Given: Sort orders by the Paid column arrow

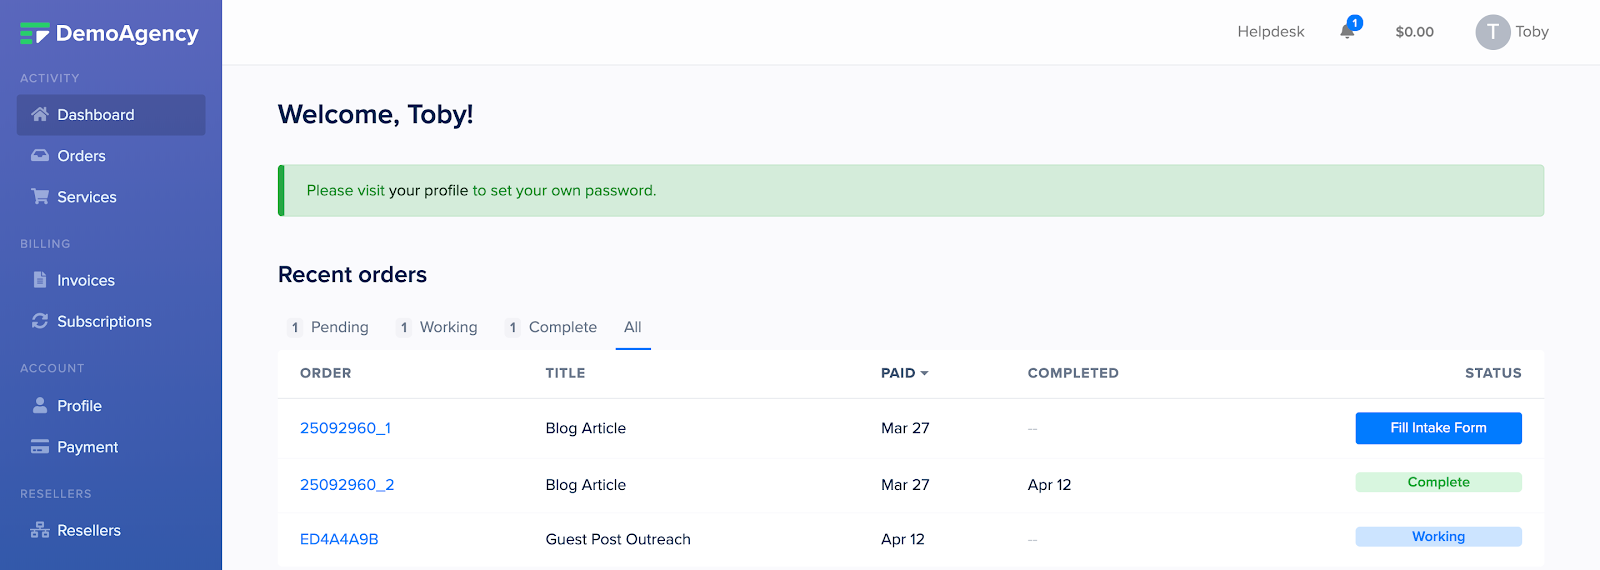Looking at the screenshot, I should pyautogui.click(x=924, y=373).
